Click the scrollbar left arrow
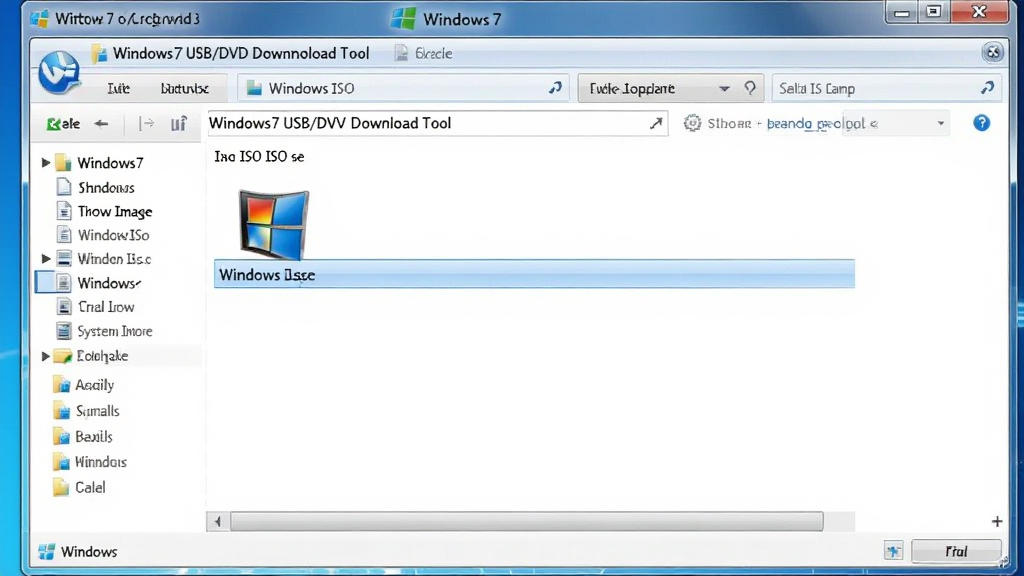Viewport: 1024px width, 576px height. coord(218,521)
